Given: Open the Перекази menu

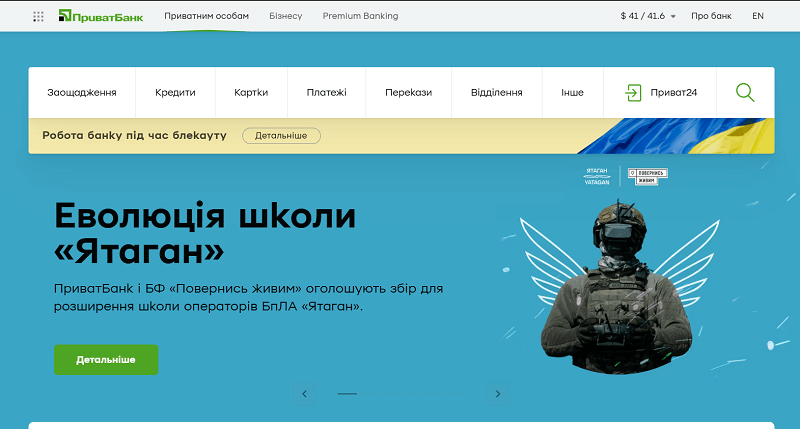Looking at the screenshot, I should click(409, 93).
